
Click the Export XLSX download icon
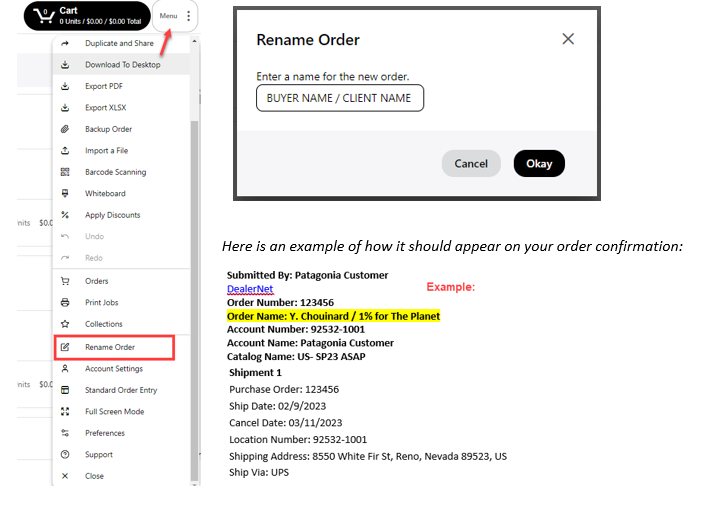[x=65, y=107]
